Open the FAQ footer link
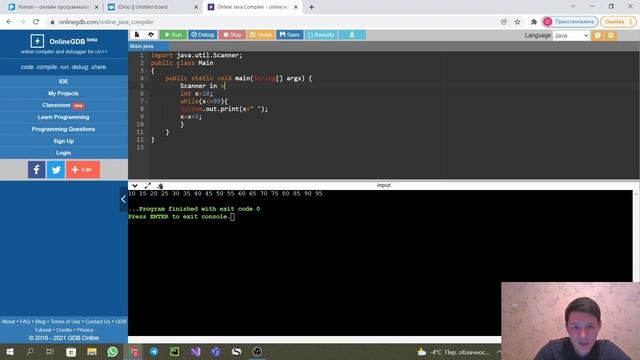Image resolution: width=640 pixels, height=360 pixels. pos(25,322)
